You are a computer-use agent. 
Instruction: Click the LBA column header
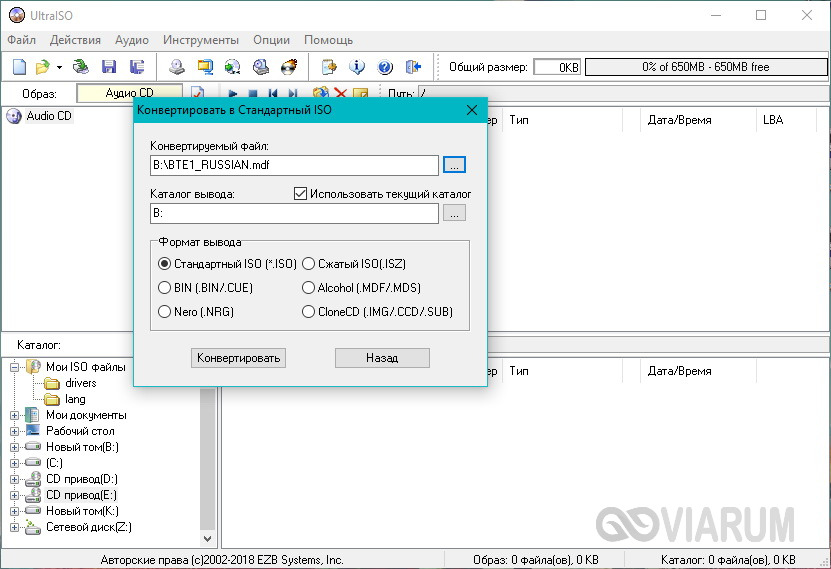click(786, 120)
